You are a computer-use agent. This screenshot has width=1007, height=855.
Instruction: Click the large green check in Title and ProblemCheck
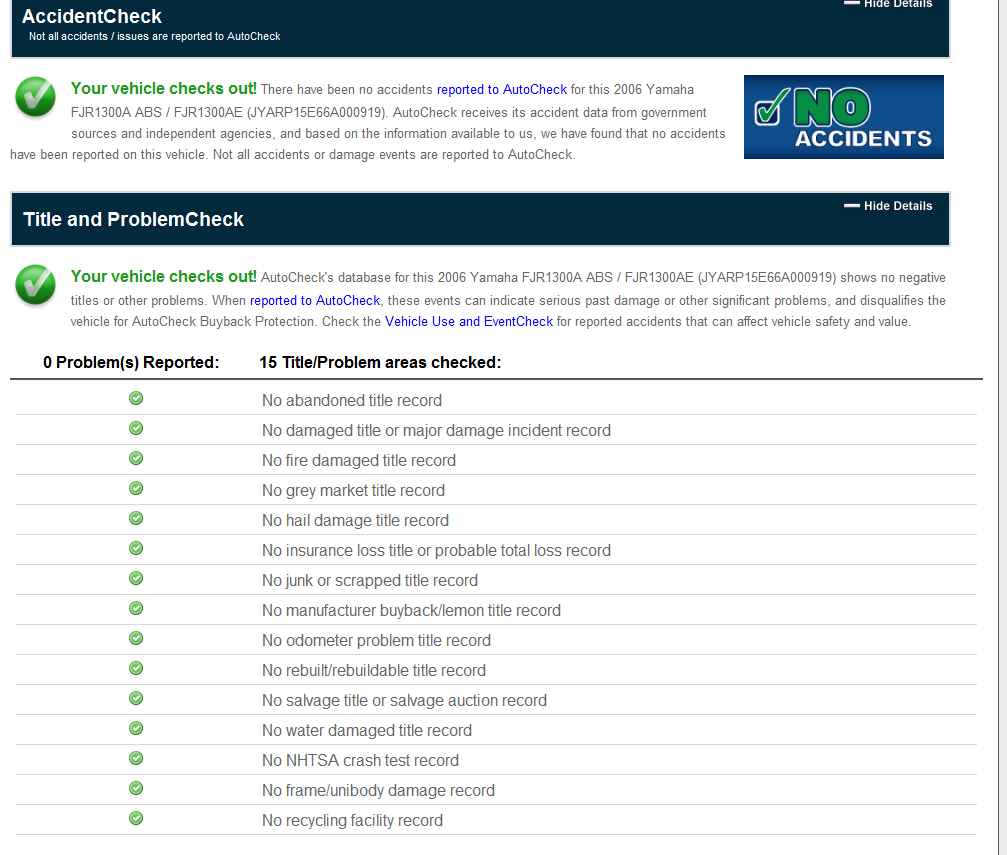(35, 285)
